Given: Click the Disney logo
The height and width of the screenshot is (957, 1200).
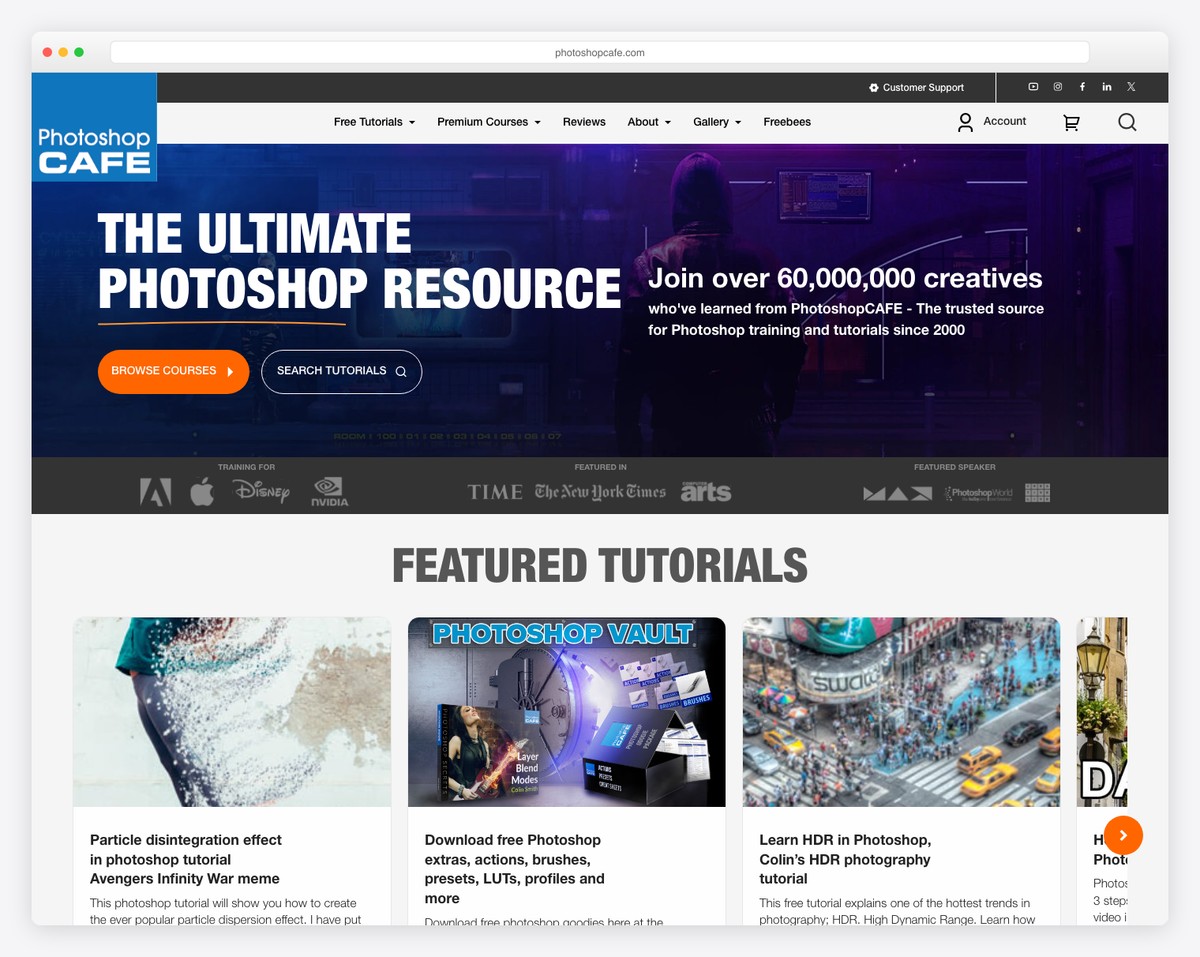Looking at the screenshot, I should point(261,491).
